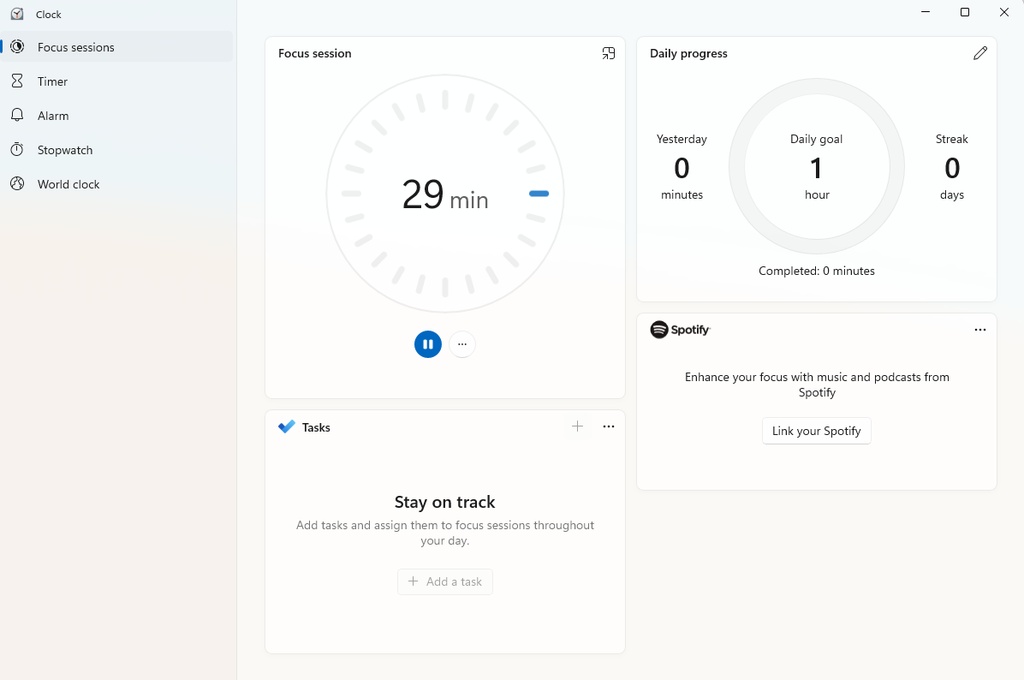Maximize the Clock window

[965, 12]
